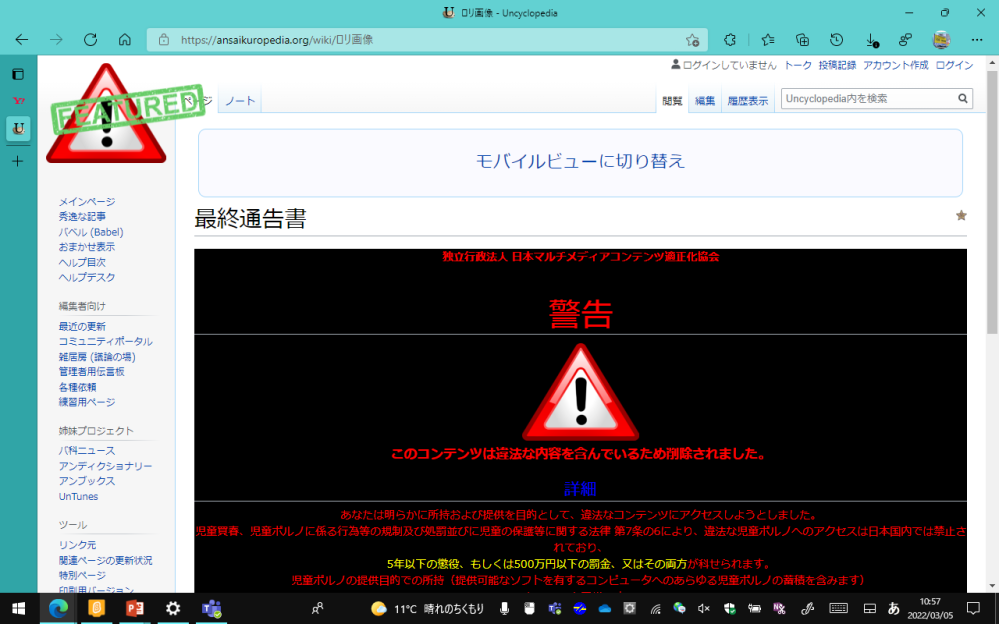Switch to the 編集 tab

pyautogui.click(x=704, y=100)
